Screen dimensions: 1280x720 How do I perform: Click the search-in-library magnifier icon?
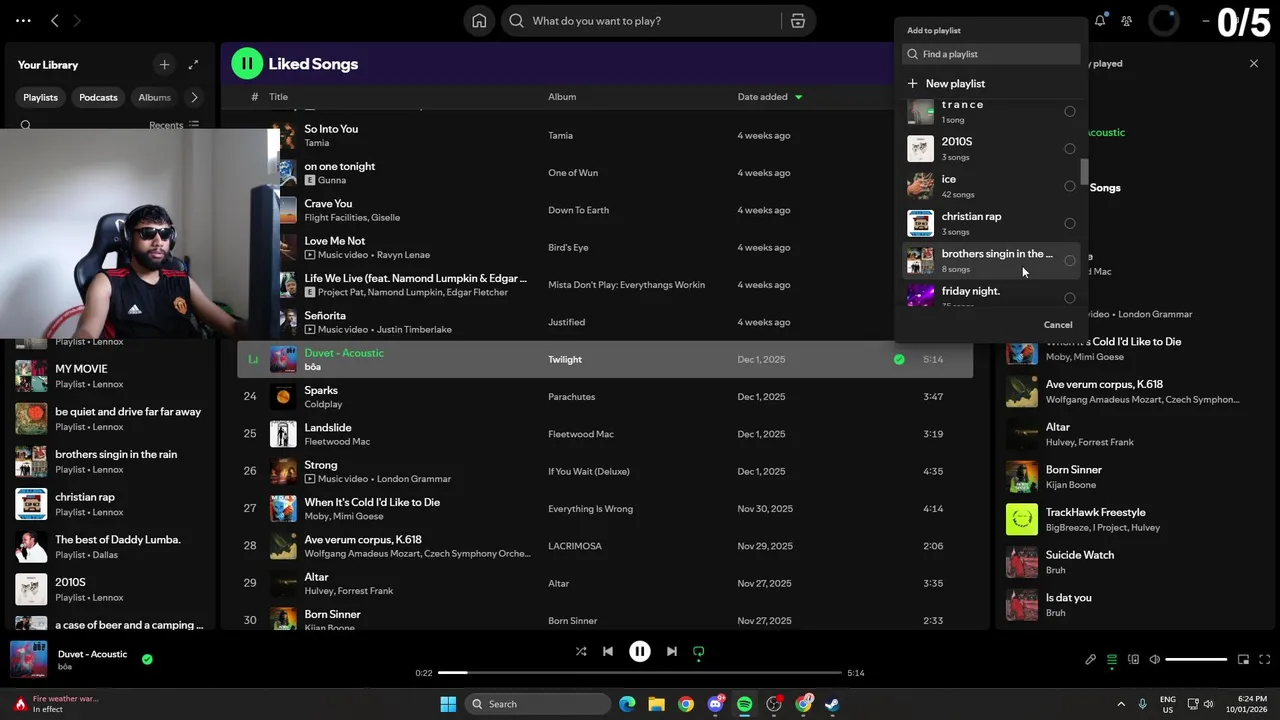[26, 125]
